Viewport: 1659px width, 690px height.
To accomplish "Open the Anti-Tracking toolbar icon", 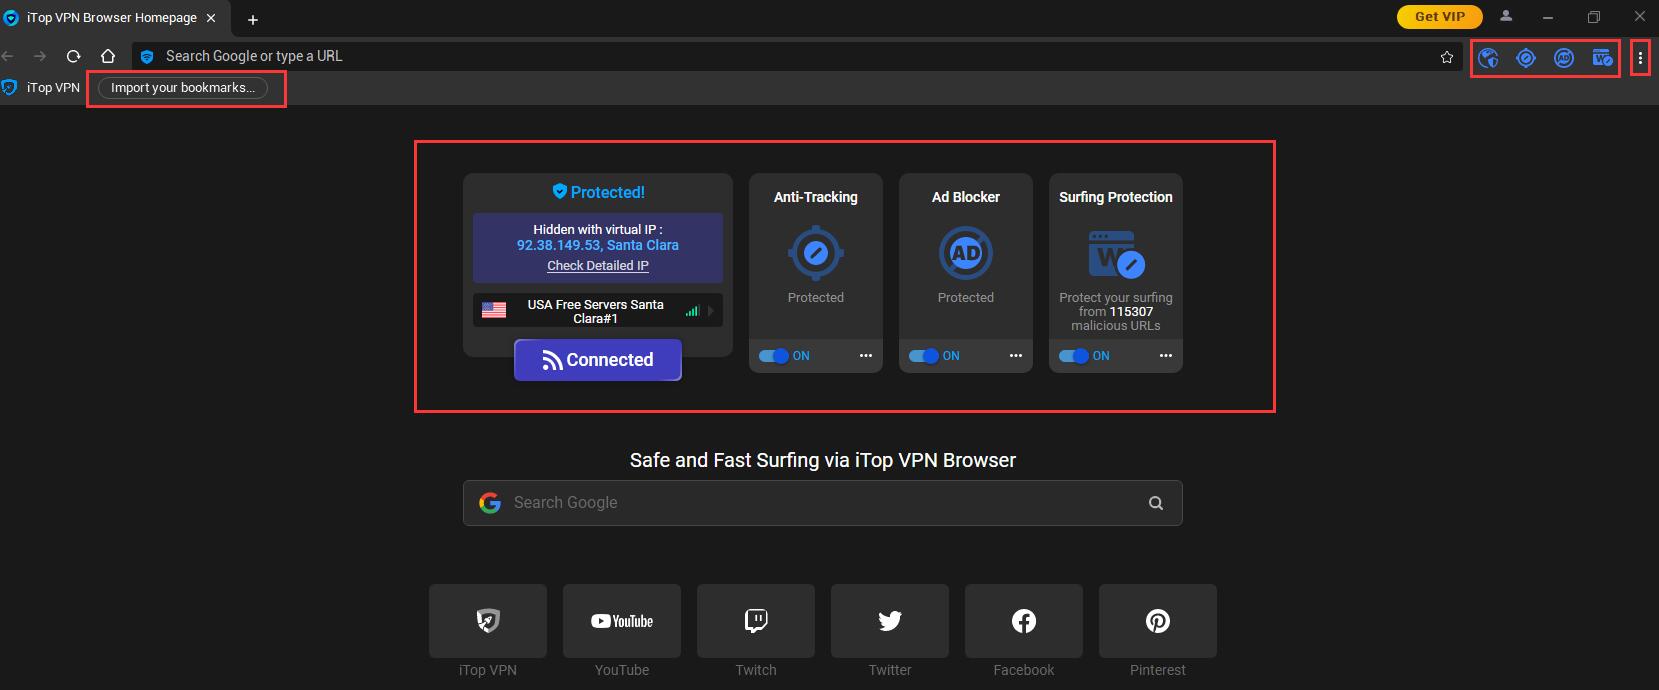I will click(x=1526, y=58).
